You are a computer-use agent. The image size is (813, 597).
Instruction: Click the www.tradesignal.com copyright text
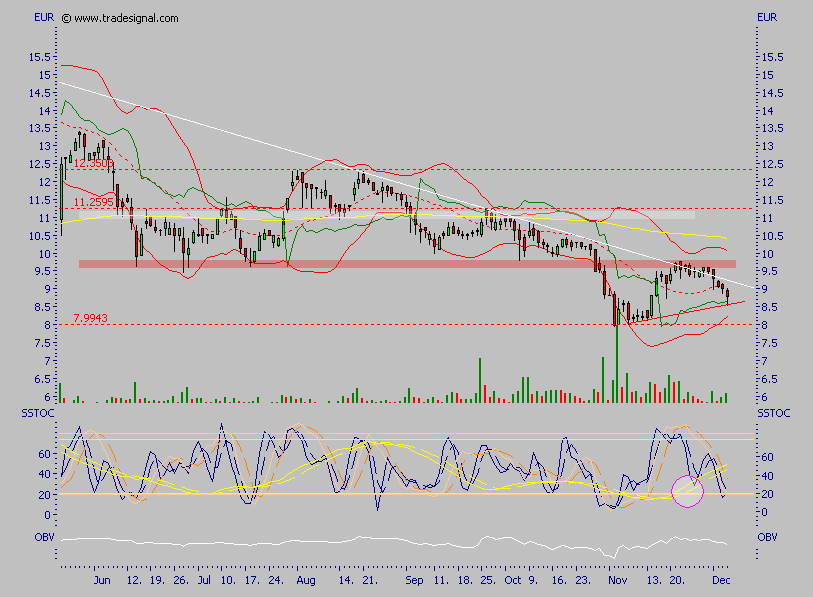[120, 18]
